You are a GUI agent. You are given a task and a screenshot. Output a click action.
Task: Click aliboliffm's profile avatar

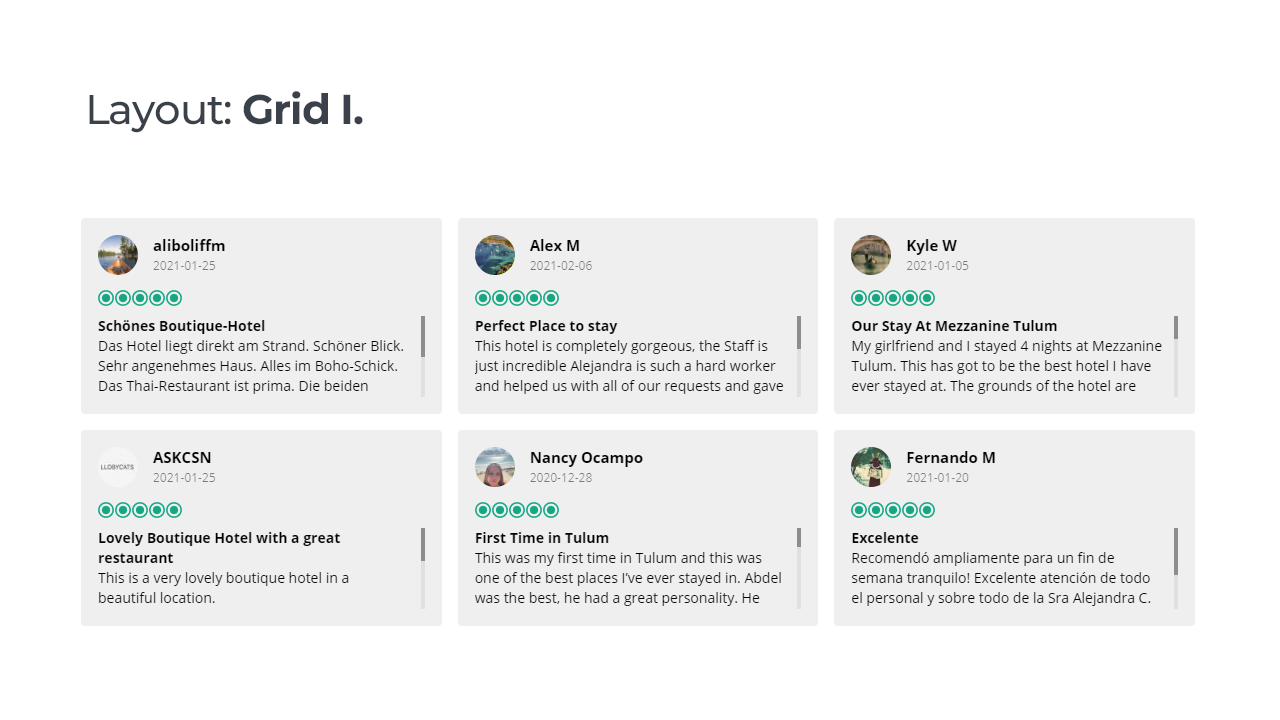click(x=117, y=255)
